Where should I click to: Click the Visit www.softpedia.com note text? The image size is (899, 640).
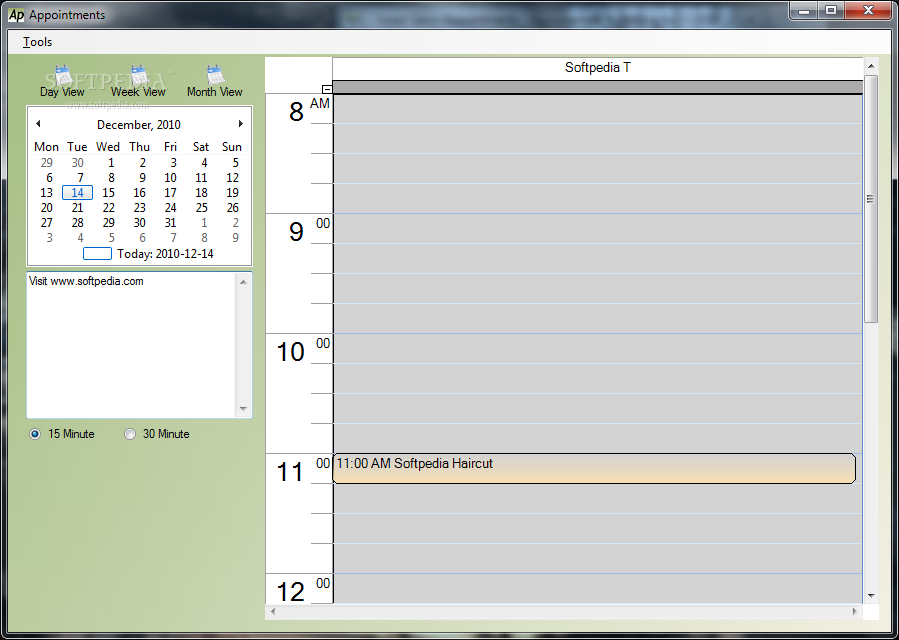click(86, 282)
